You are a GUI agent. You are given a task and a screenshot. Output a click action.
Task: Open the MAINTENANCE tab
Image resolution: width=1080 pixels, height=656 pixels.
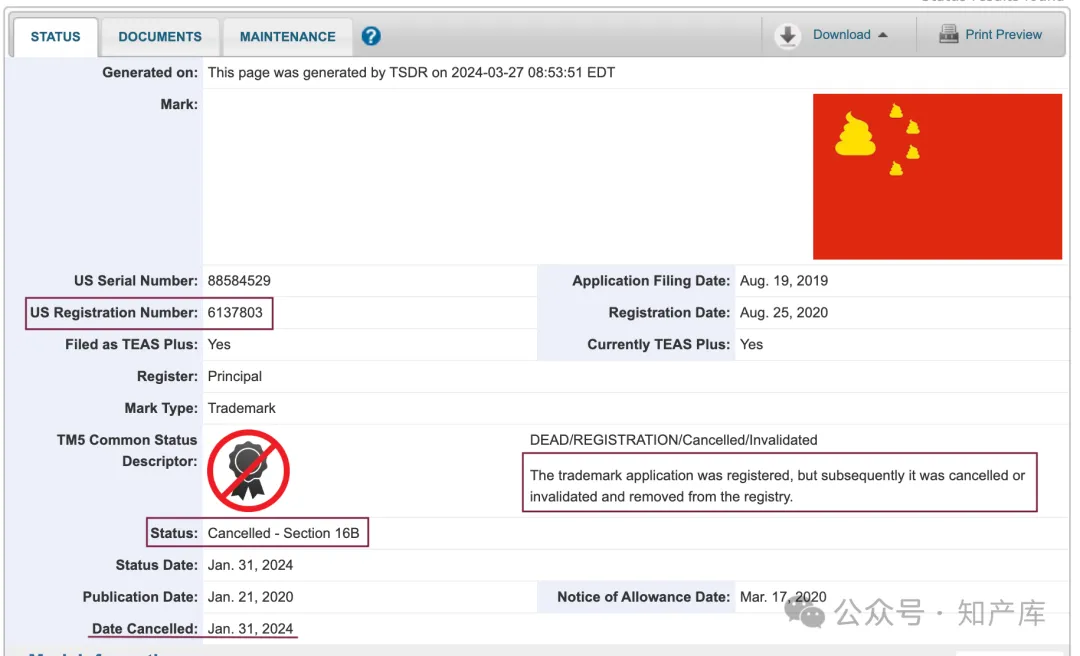coord(287,37)
